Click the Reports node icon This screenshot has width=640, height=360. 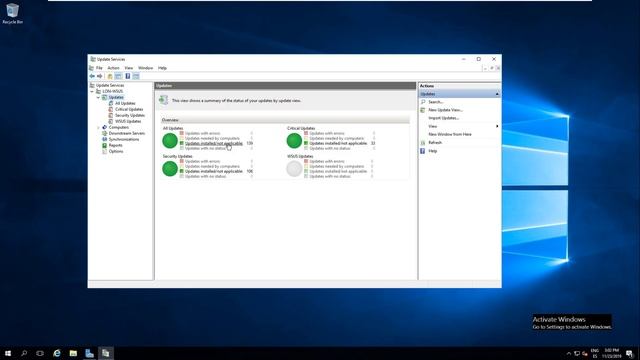click(x=104, y=145)
